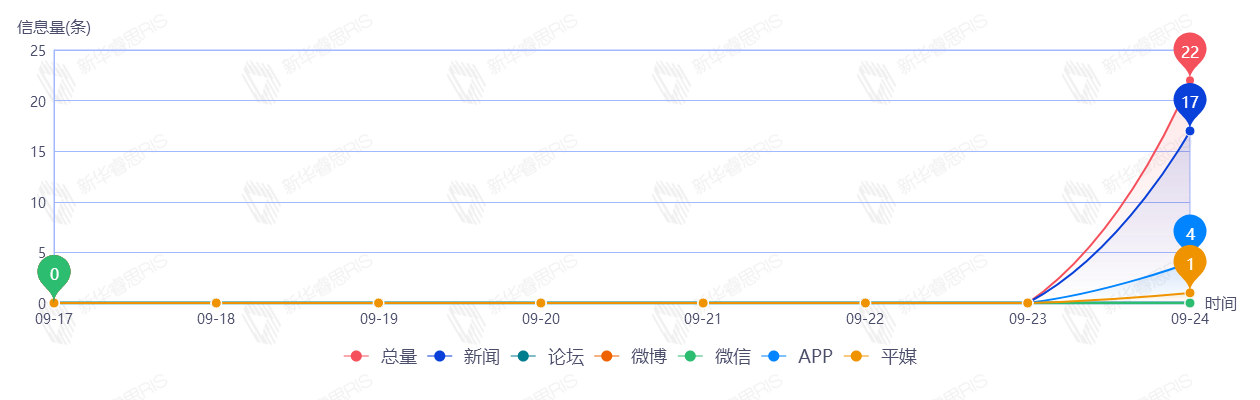Click the green 微信 point at 09-24
Screen dimensions: 1260x400
point(1190,303)
